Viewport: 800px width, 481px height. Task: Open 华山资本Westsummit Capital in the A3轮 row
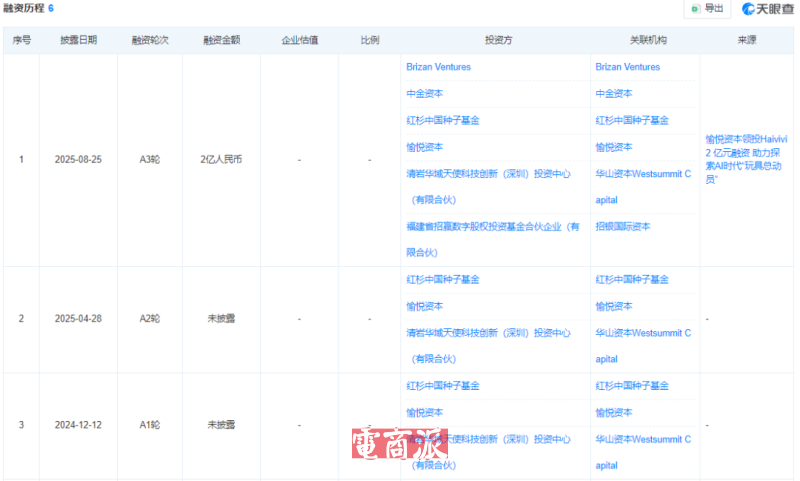click(642, 173)
